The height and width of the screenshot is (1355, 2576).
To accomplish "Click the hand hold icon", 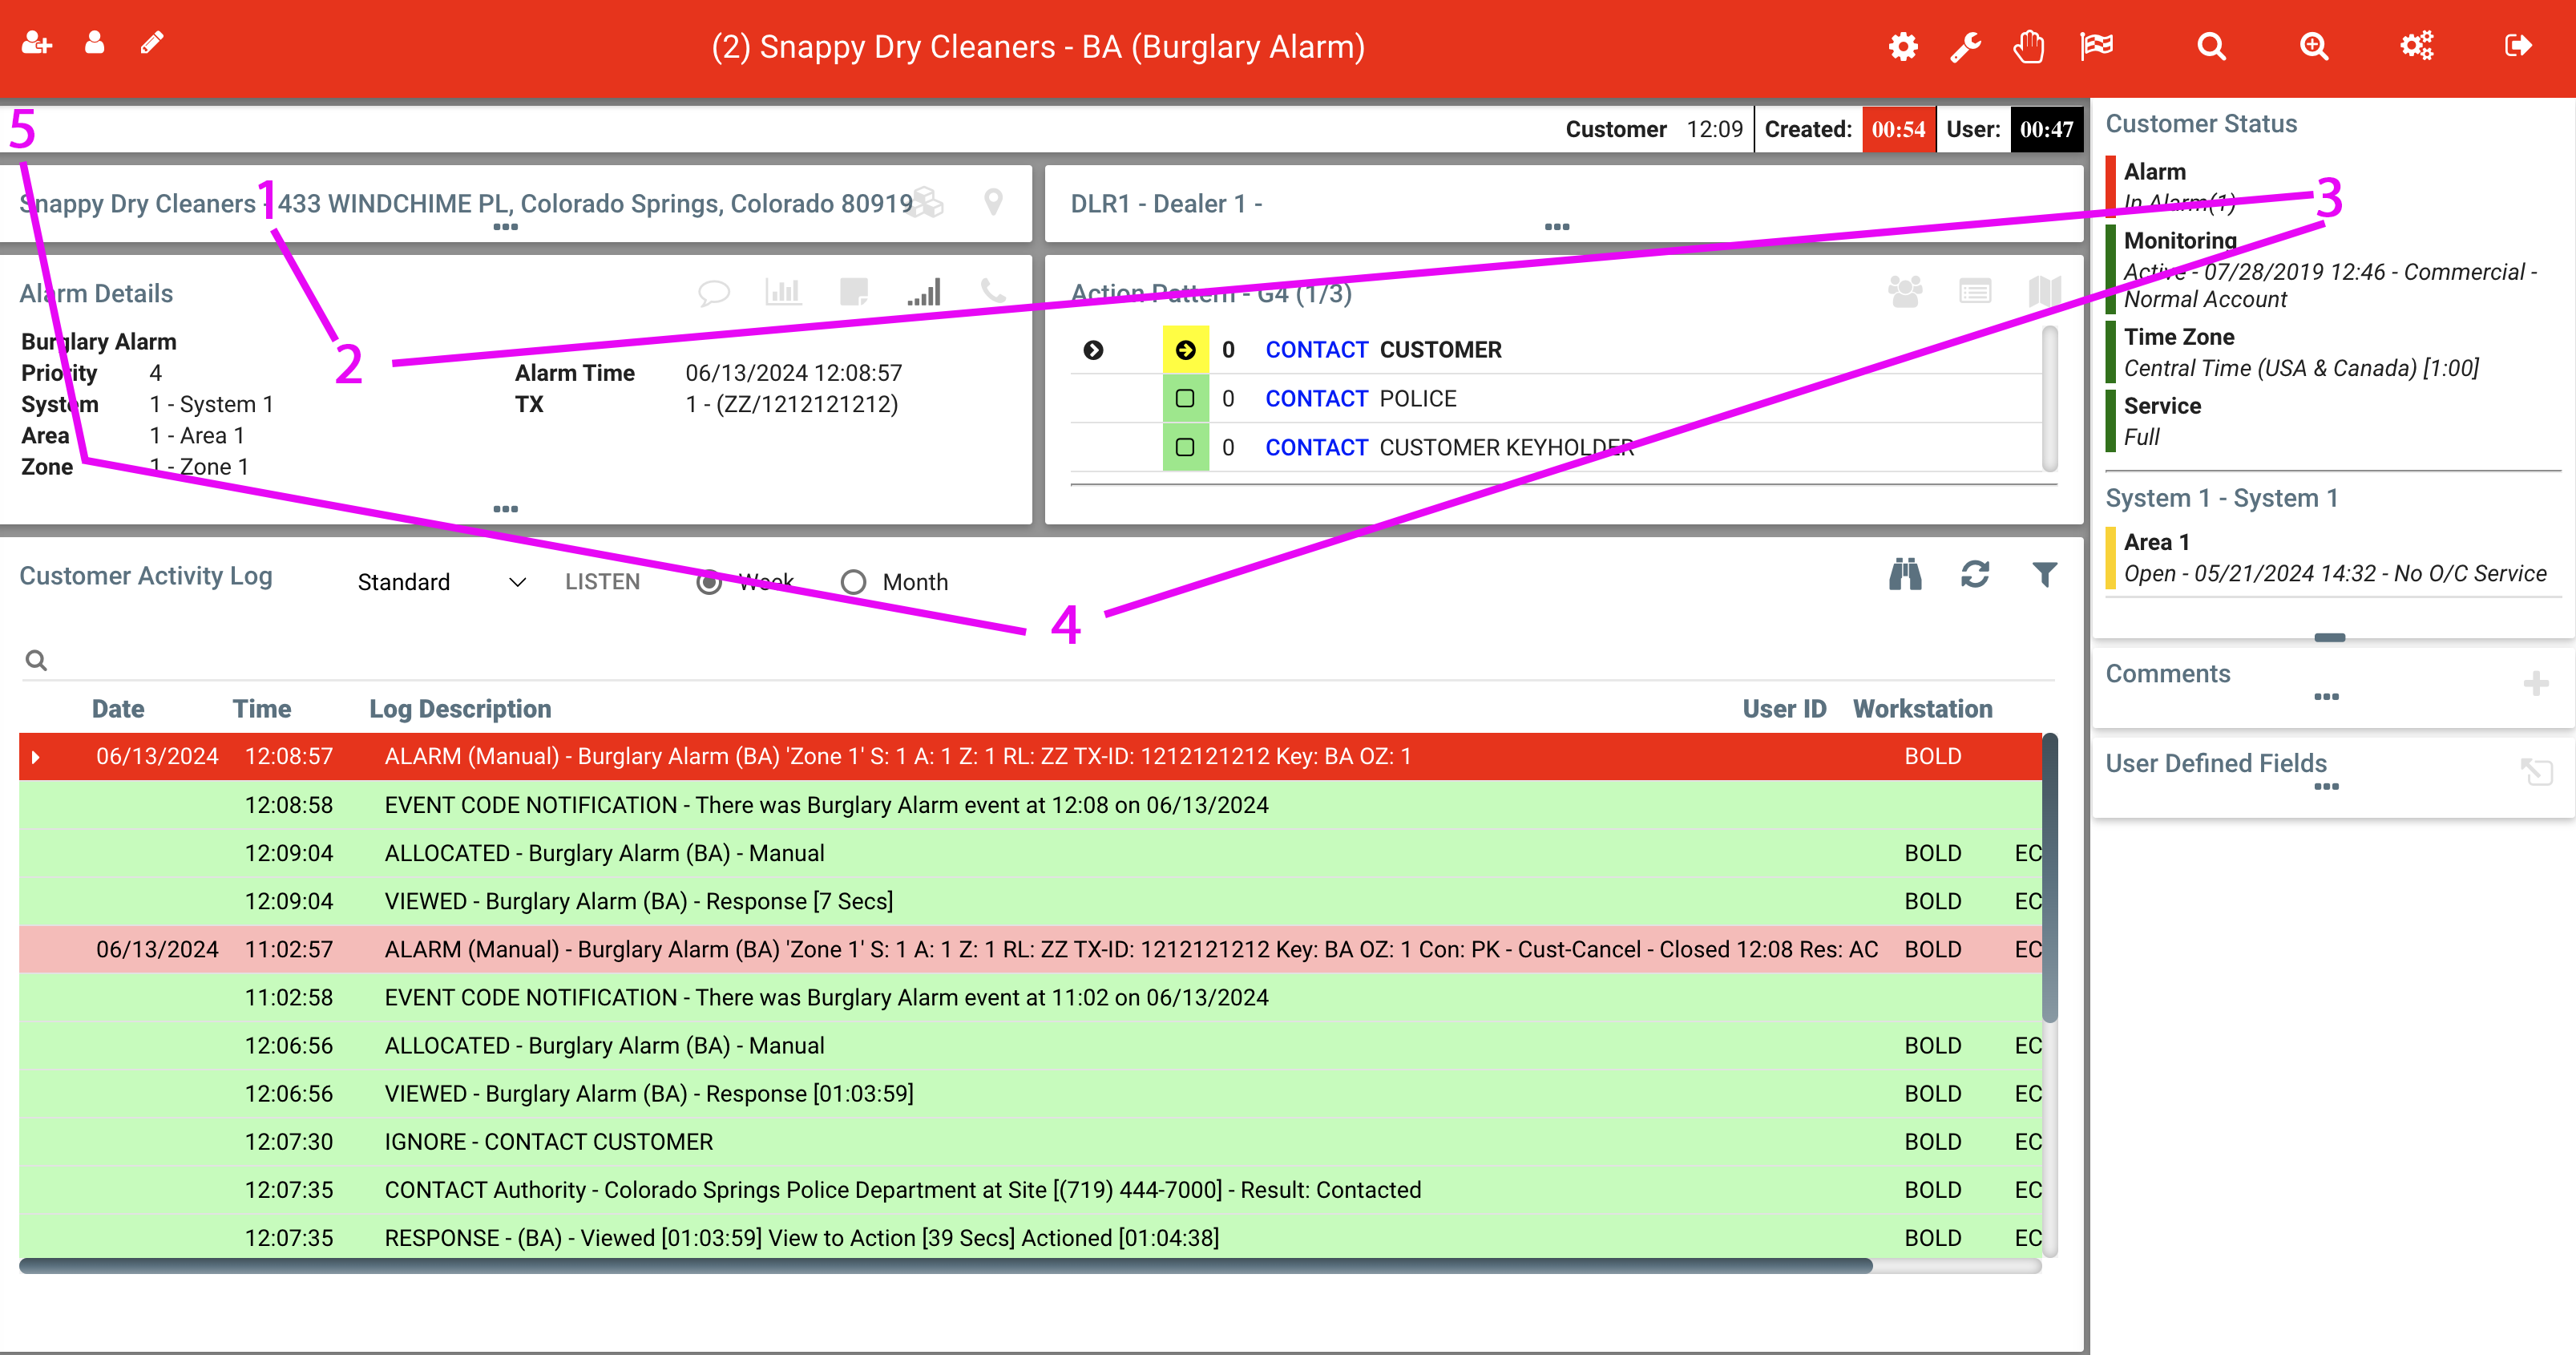I will point(2028,46).
